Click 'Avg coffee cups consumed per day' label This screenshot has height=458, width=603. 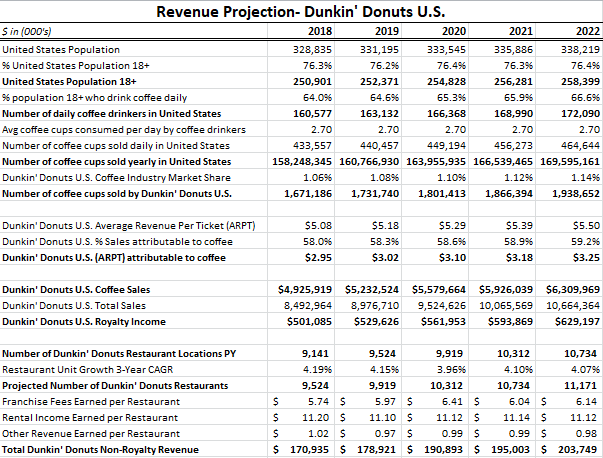point(123,130)
